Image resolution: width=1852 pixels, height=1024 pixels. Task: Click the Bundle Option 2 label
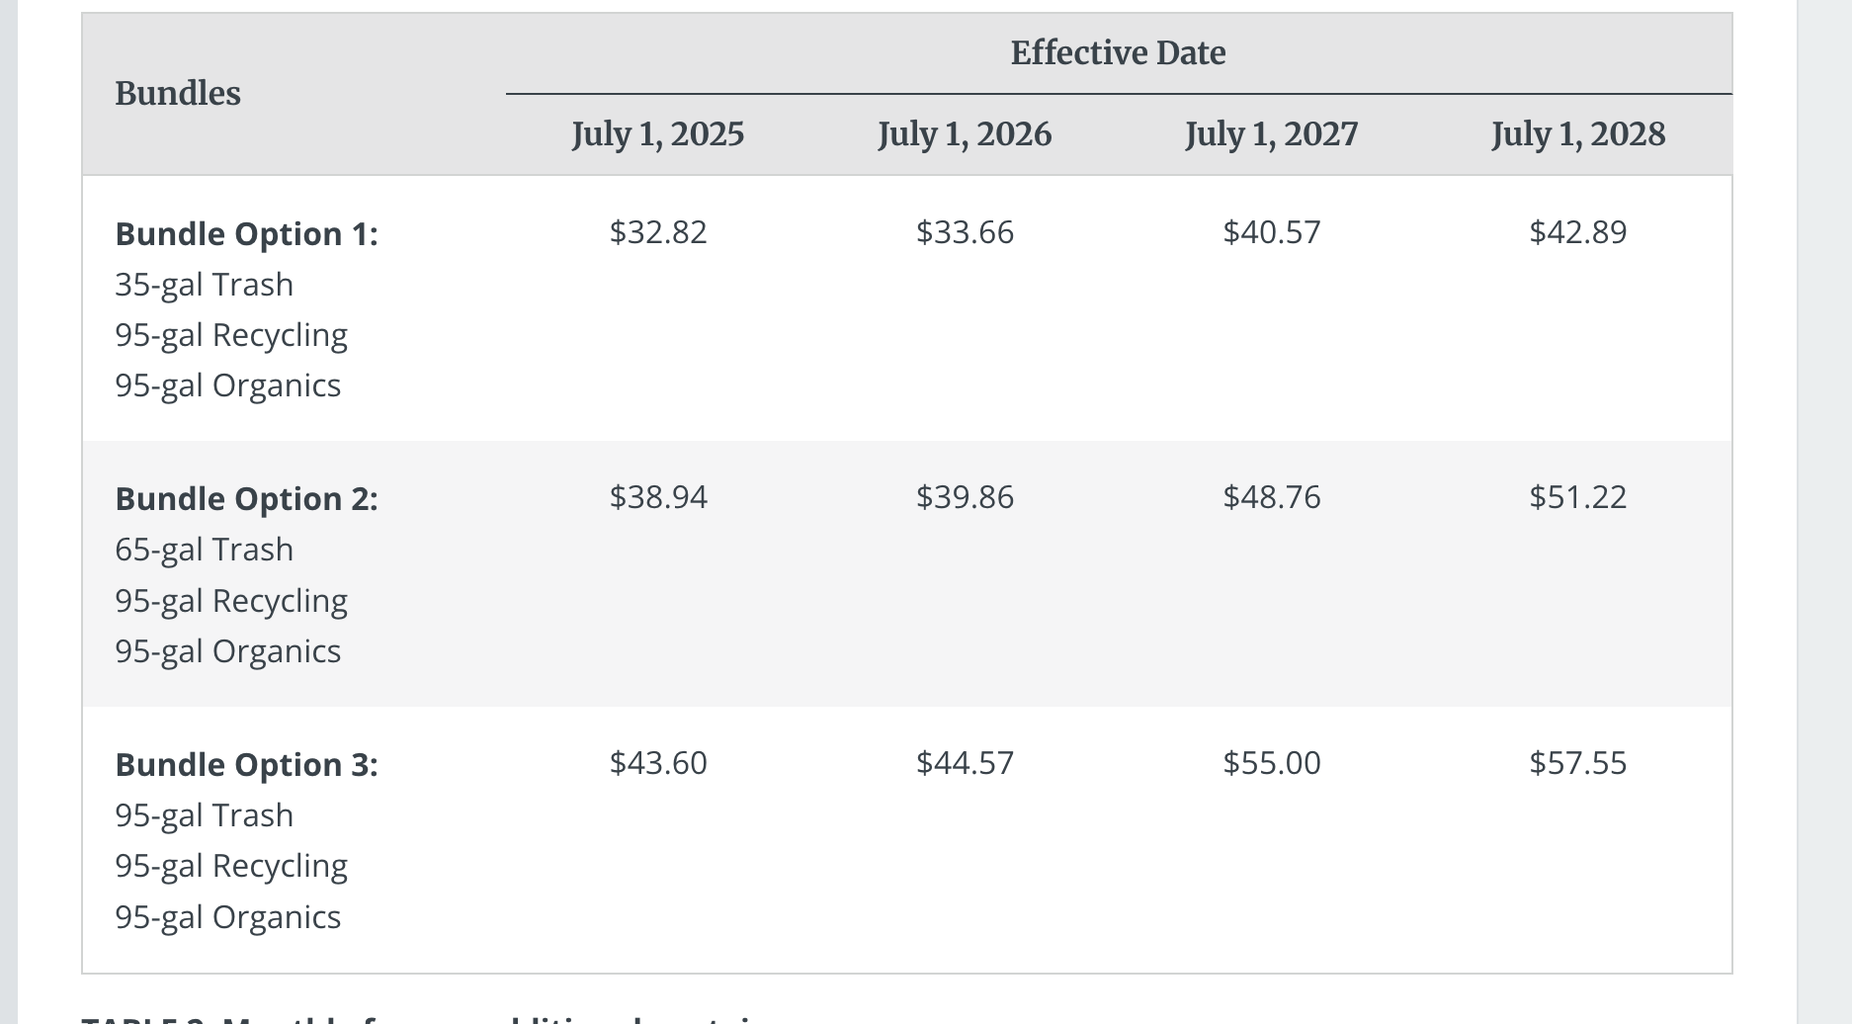[246, 499]
